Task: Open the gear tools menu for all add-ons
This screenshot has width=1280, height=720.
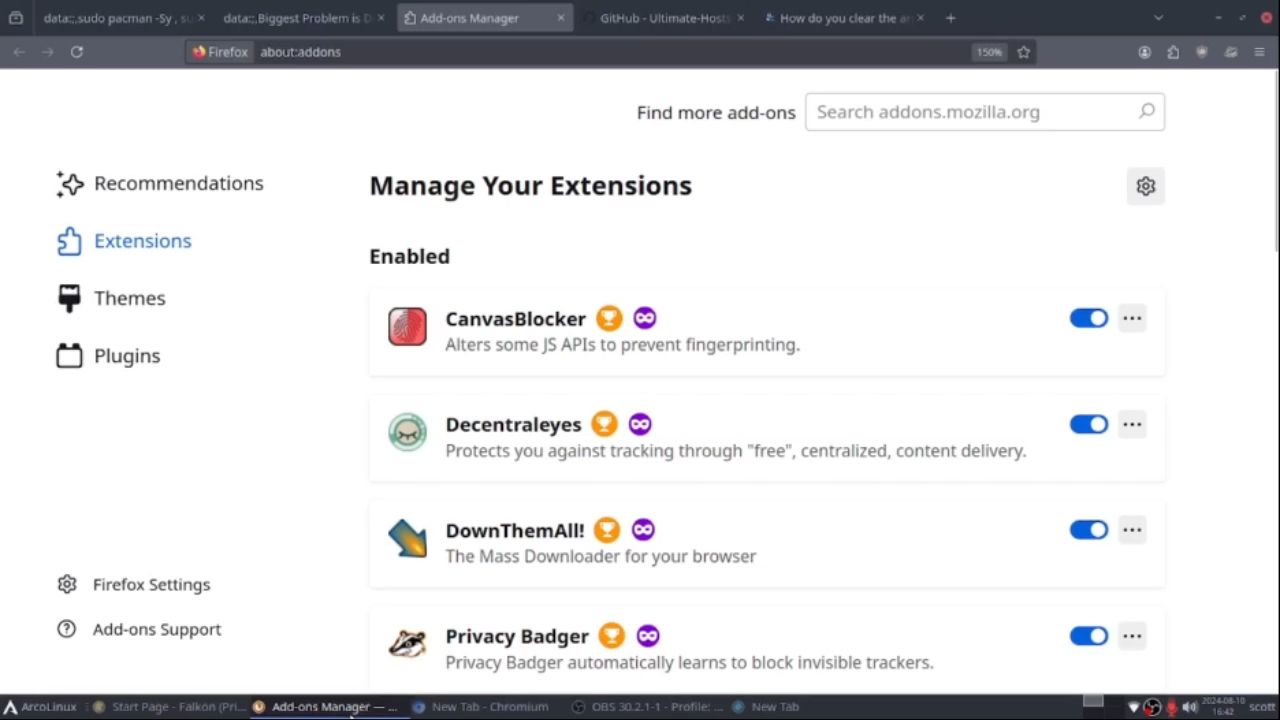Action: pyautogui.click(x=1146, y=186)
